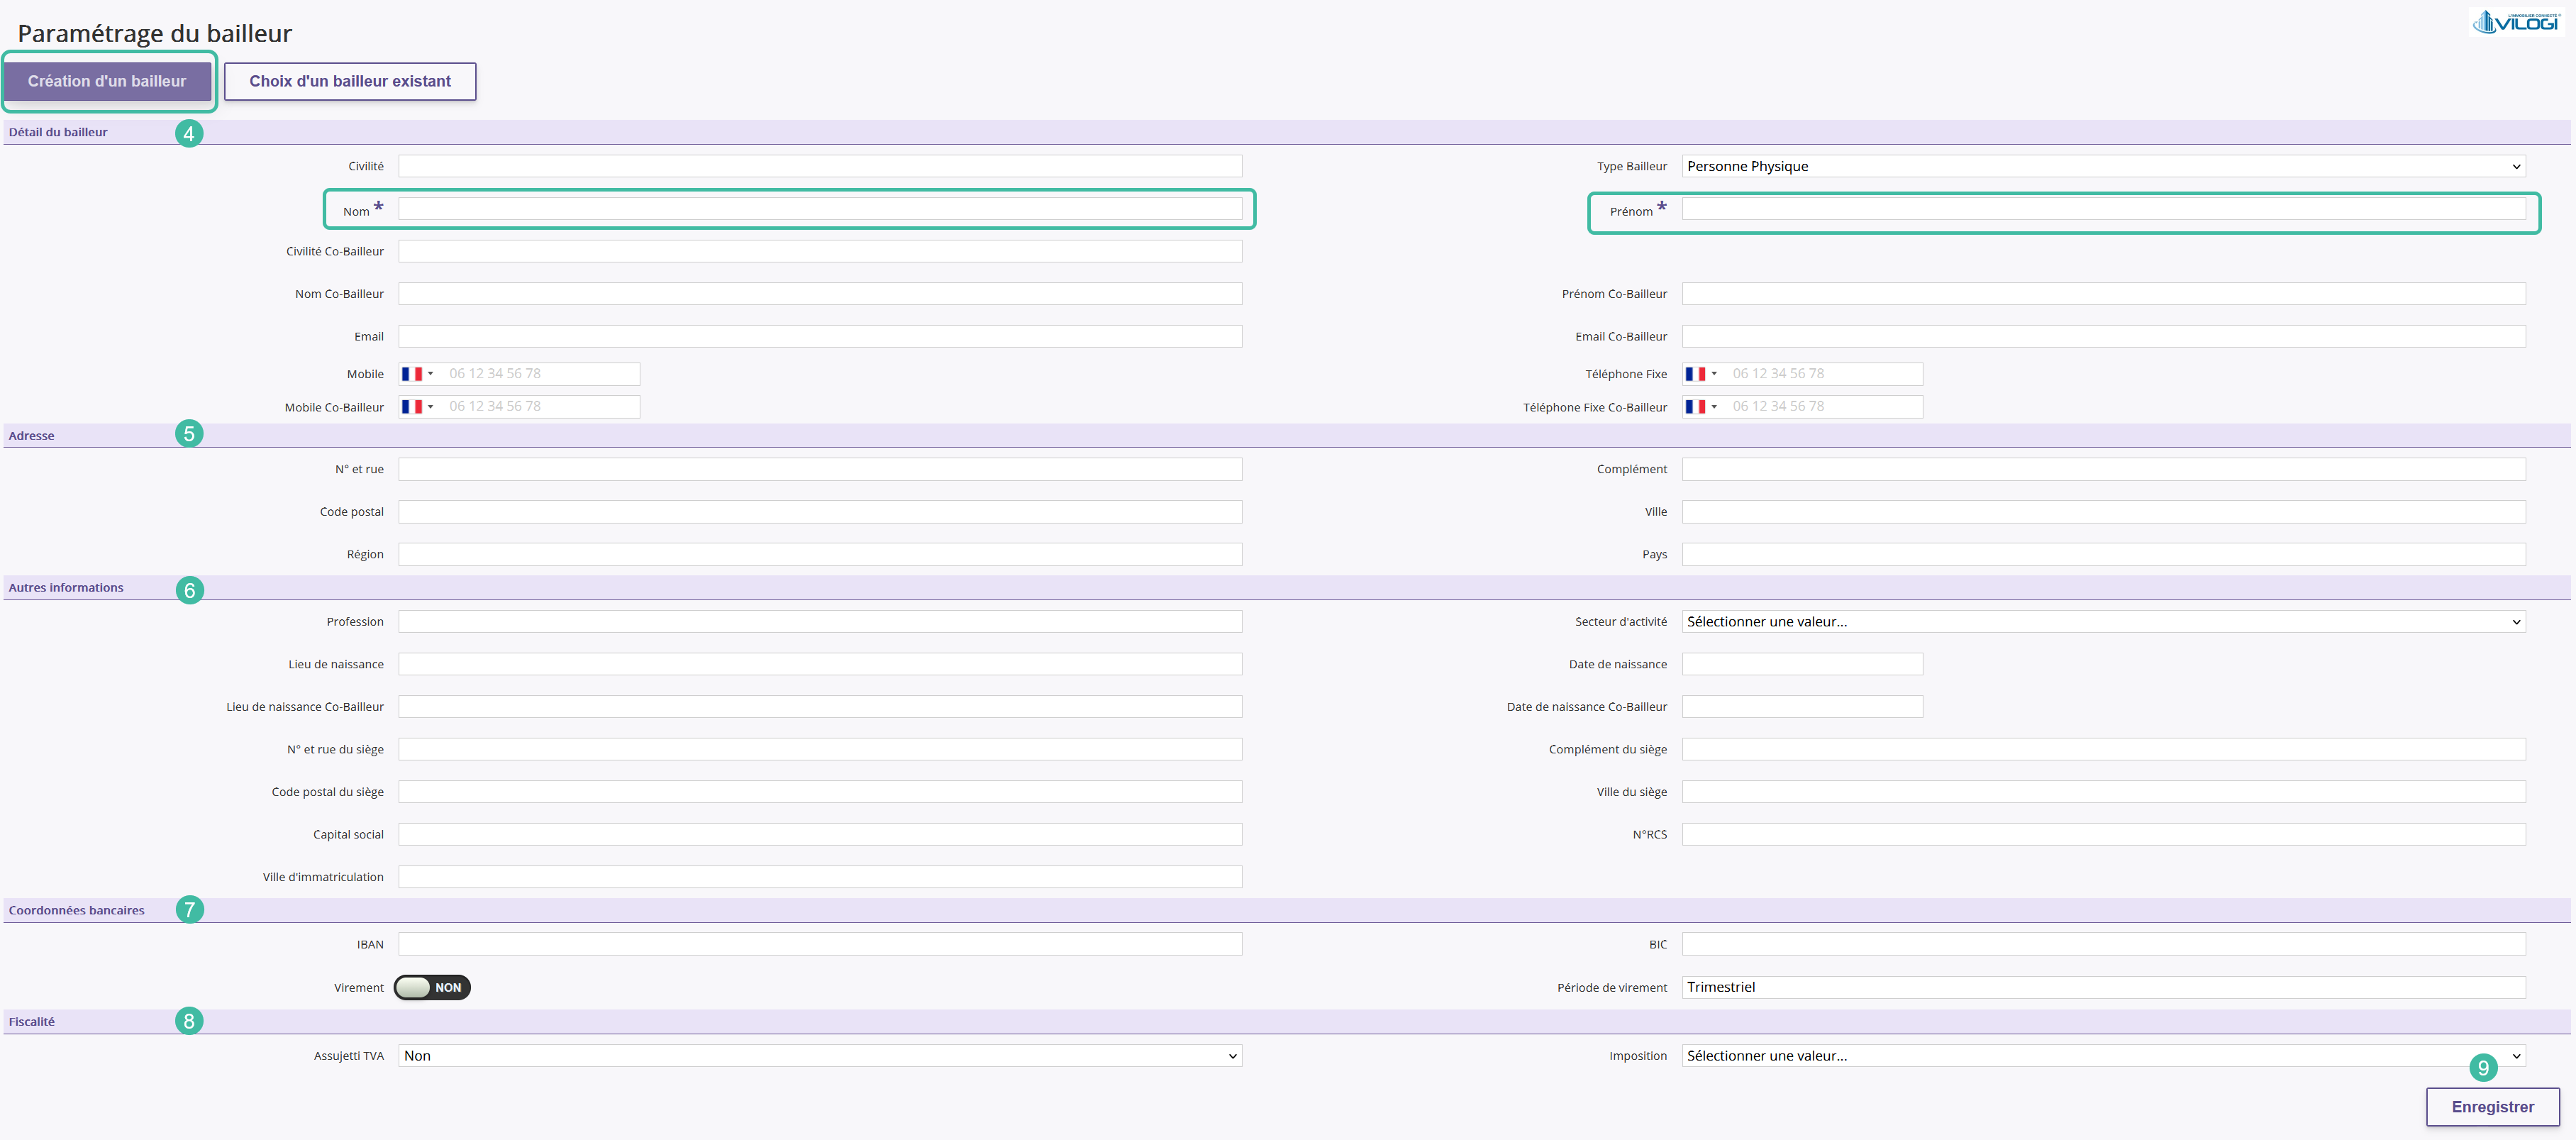Click into the Prénom field
This screenshot has width=2576, height=1140.
(x=2103, y=209)
